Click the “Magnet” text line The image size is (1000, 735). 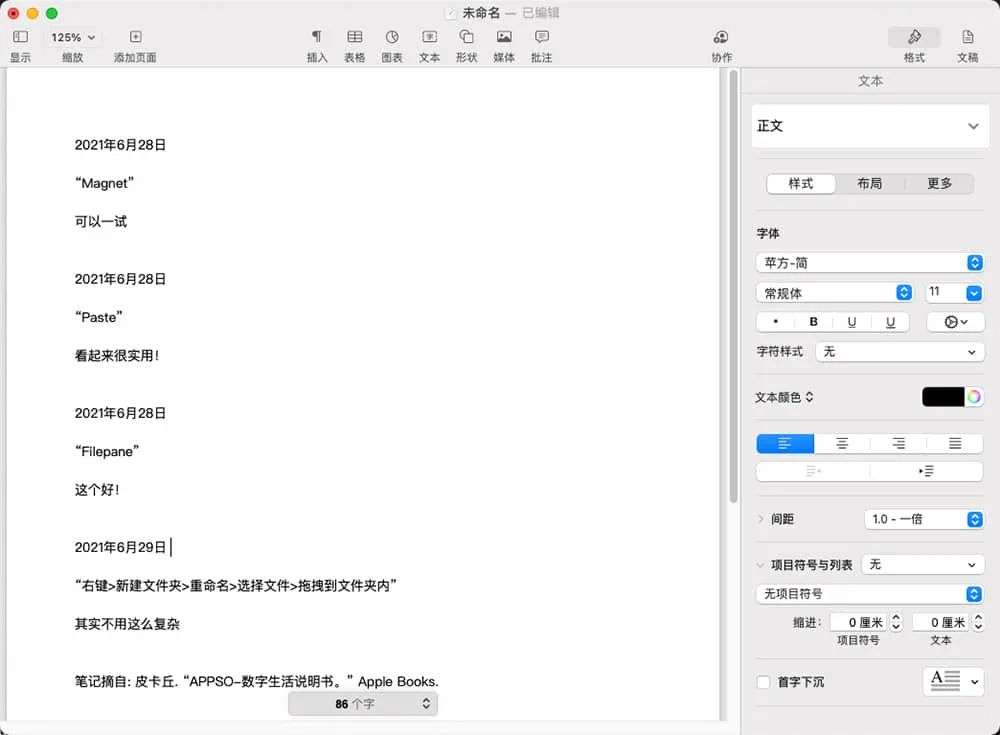pos(105,184)
